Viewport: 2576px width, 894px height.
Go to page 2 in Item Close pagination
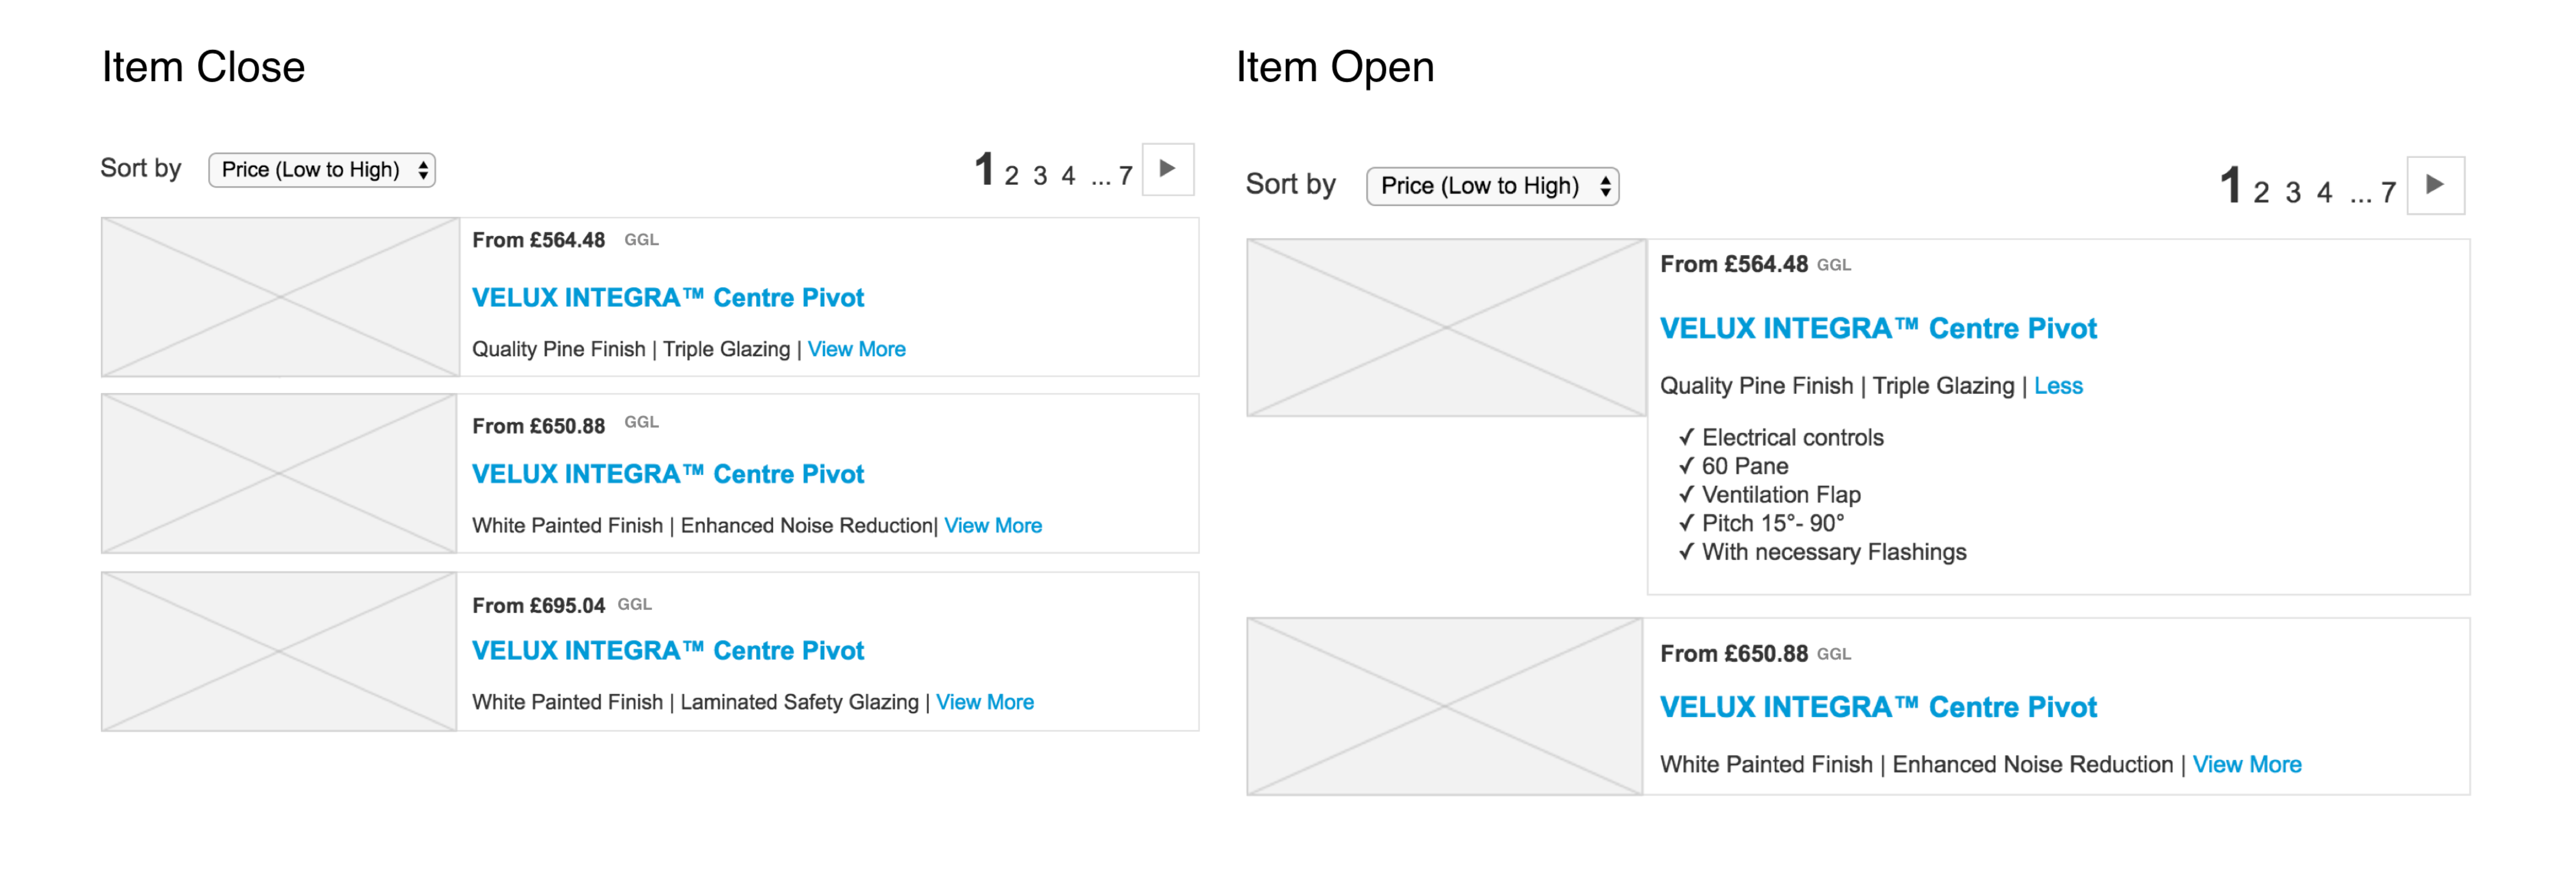click(x=1011, y=176)
